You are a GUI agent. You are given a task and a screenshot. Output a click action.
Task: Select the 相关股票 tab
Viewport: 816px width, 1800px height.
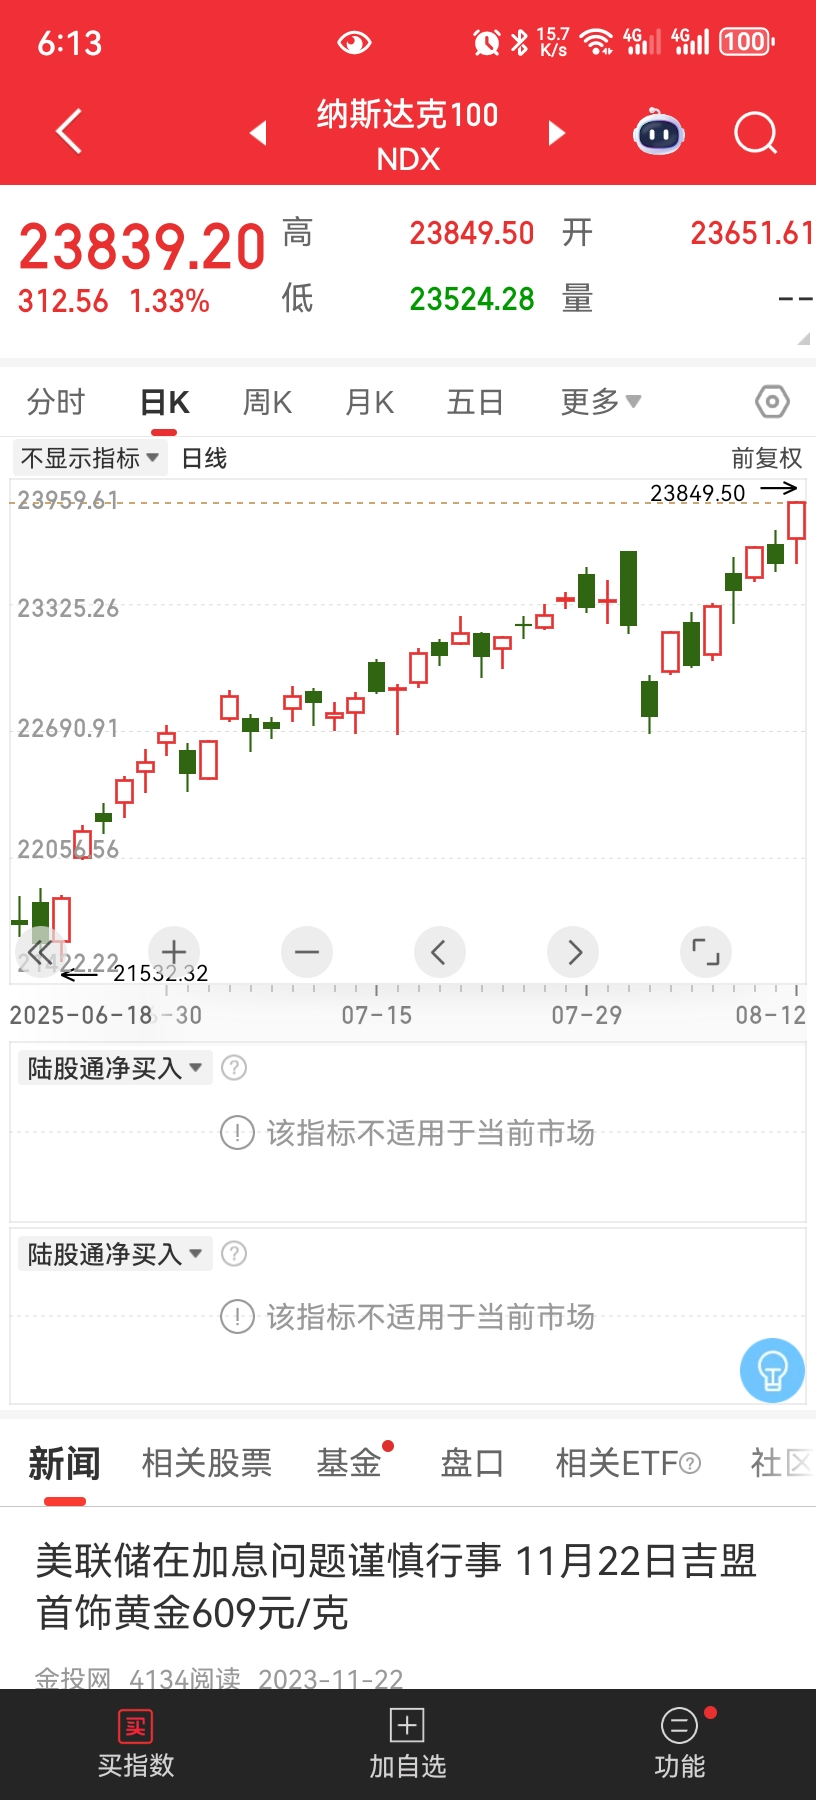tap(207, 1463)
